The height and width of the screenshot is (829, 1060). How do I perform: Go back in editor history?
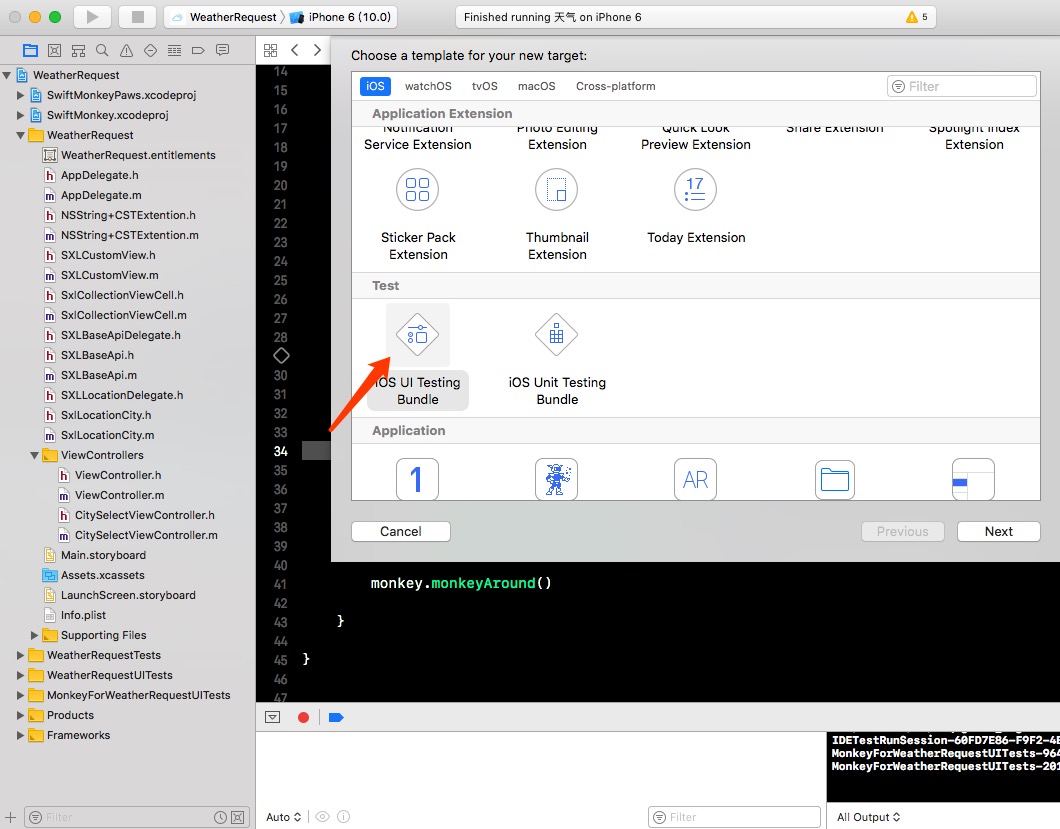[295, 50]
